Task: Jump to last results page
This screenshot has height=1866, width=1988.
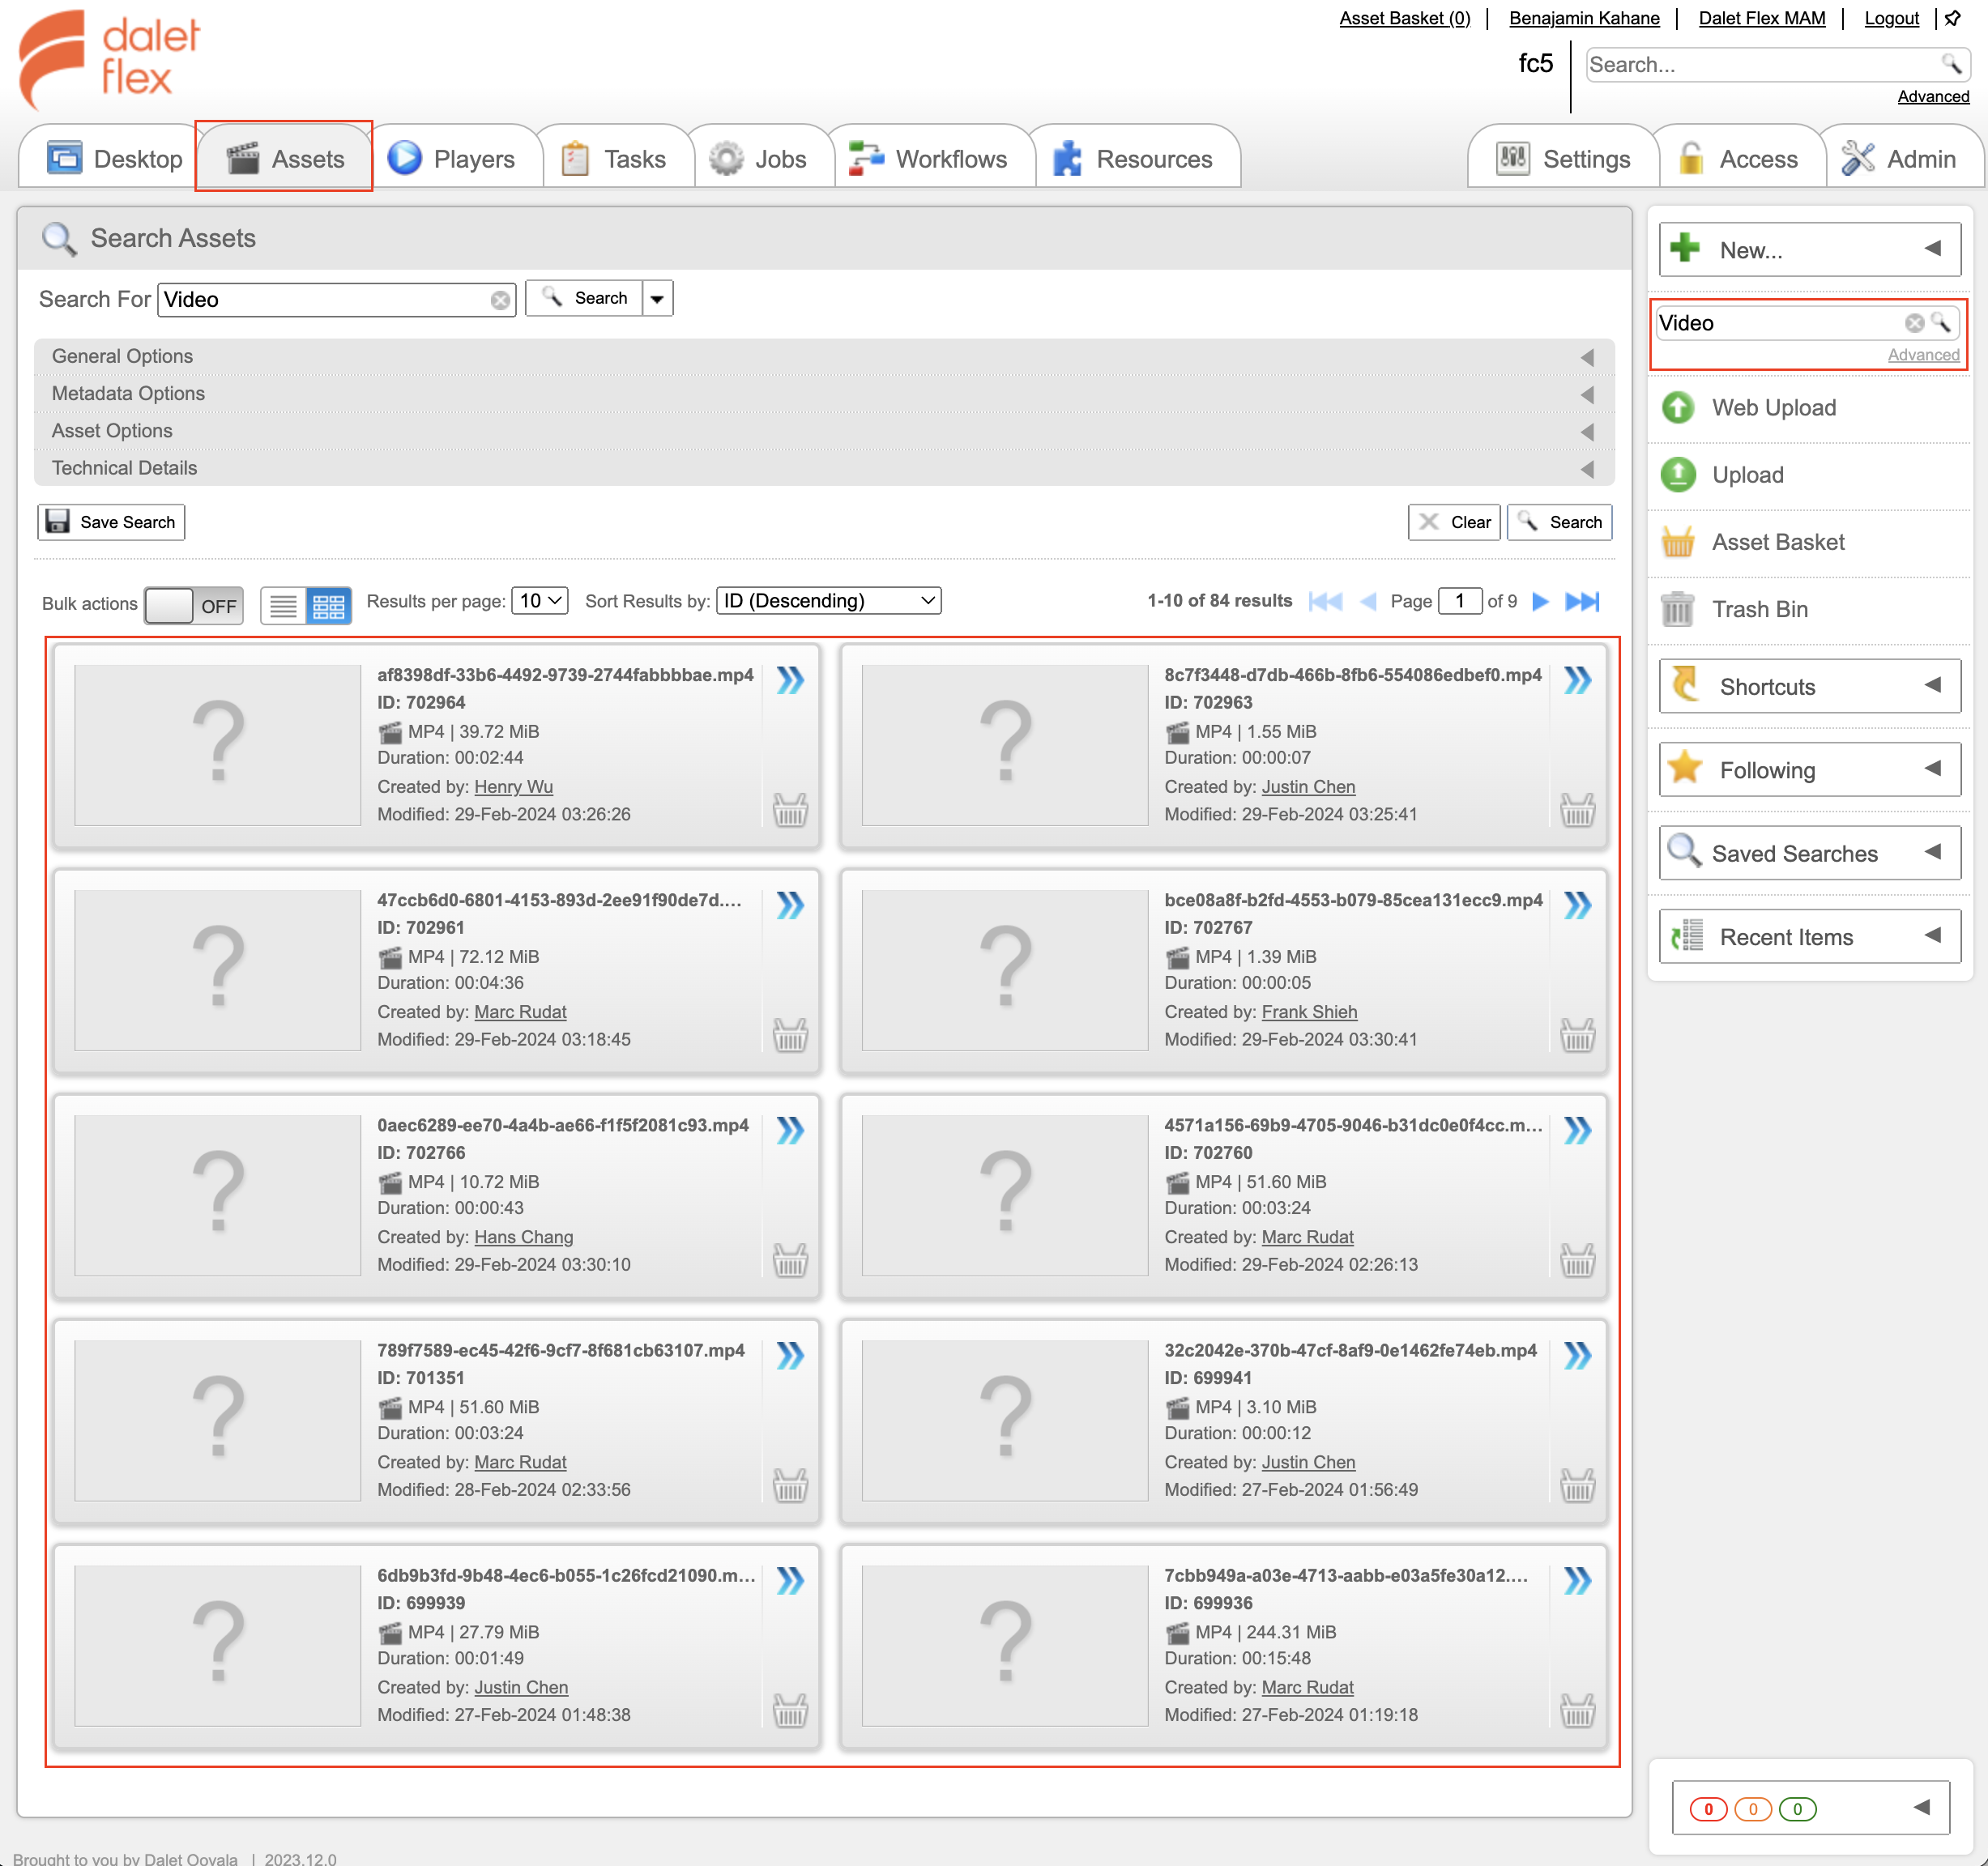Action: (1582, 601)
